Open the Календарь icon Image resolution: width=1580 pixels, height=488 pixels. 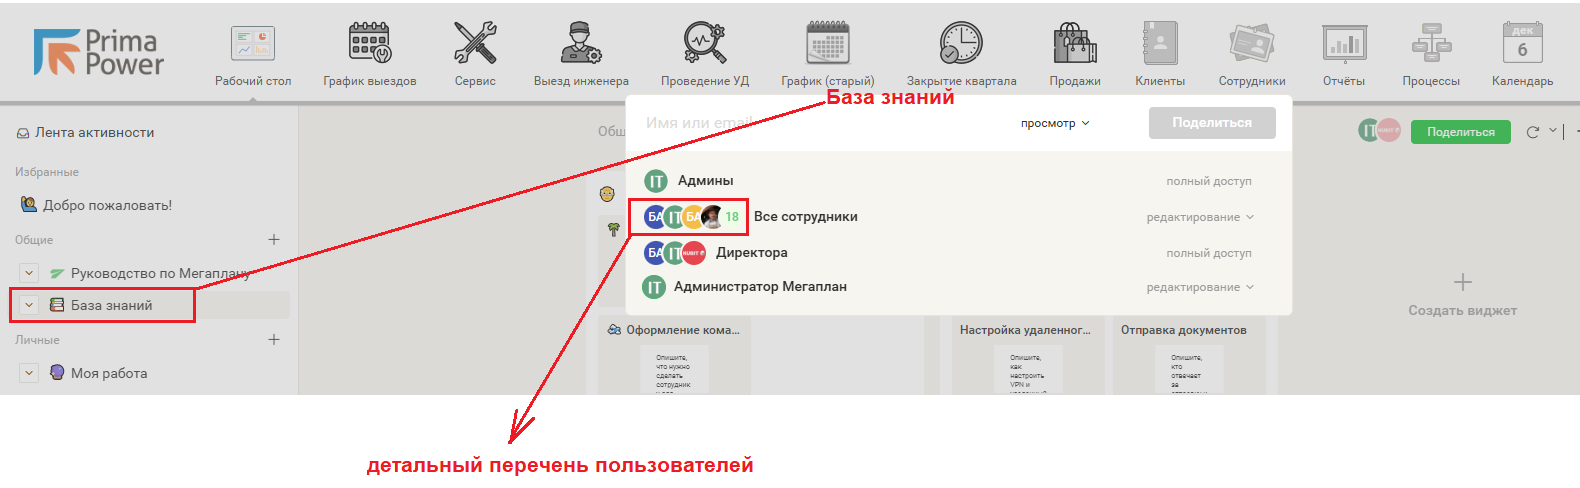click(x=1522, y=44)
